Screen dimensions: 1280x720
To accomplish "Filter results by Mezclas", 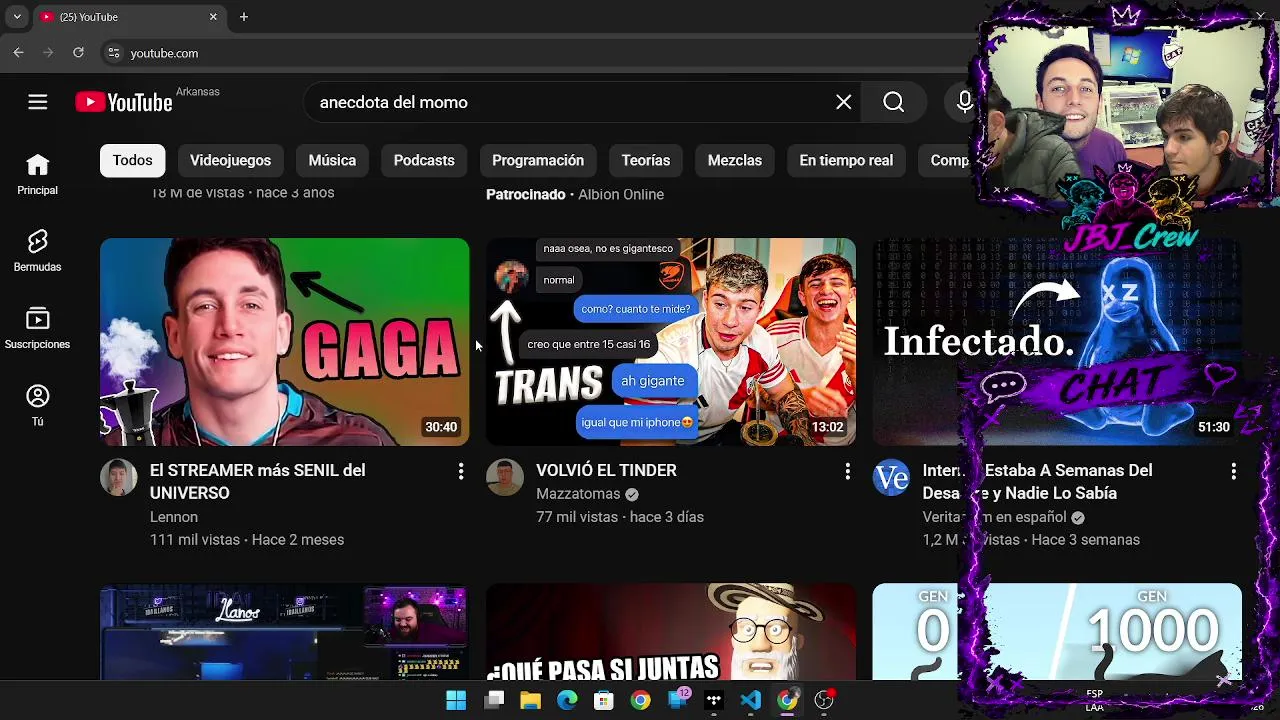I will 735,160.
